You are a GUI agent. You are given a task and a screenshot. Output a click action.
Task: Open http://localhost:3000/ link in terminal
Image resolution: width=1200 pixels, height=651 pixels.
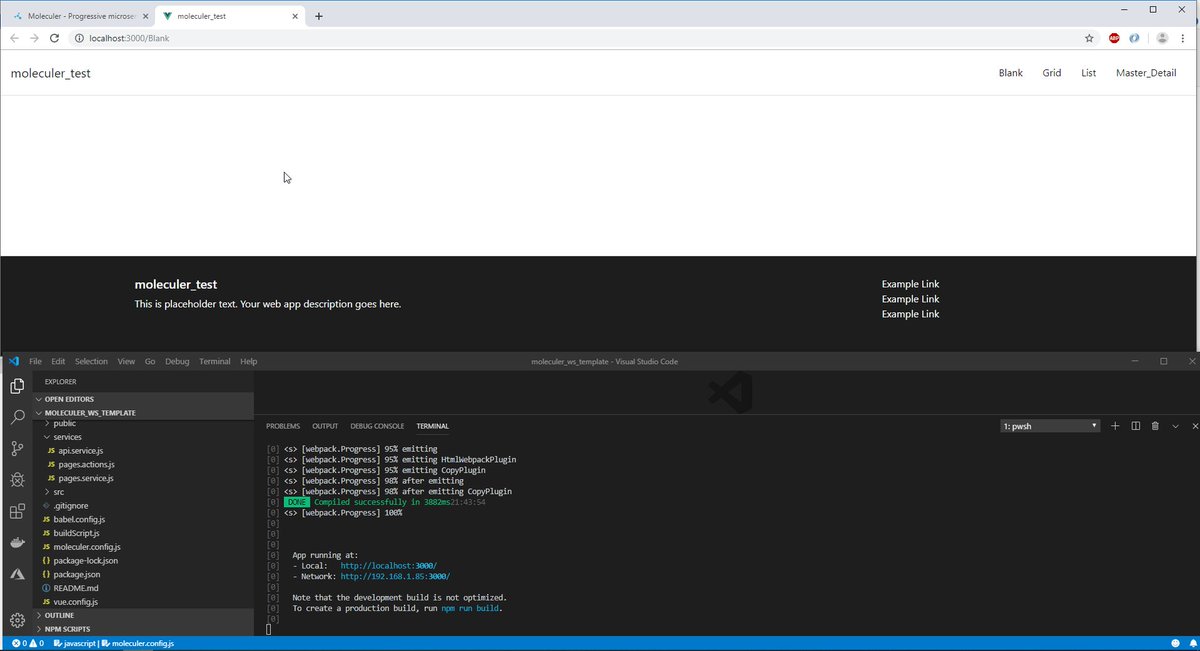point(388,565)
